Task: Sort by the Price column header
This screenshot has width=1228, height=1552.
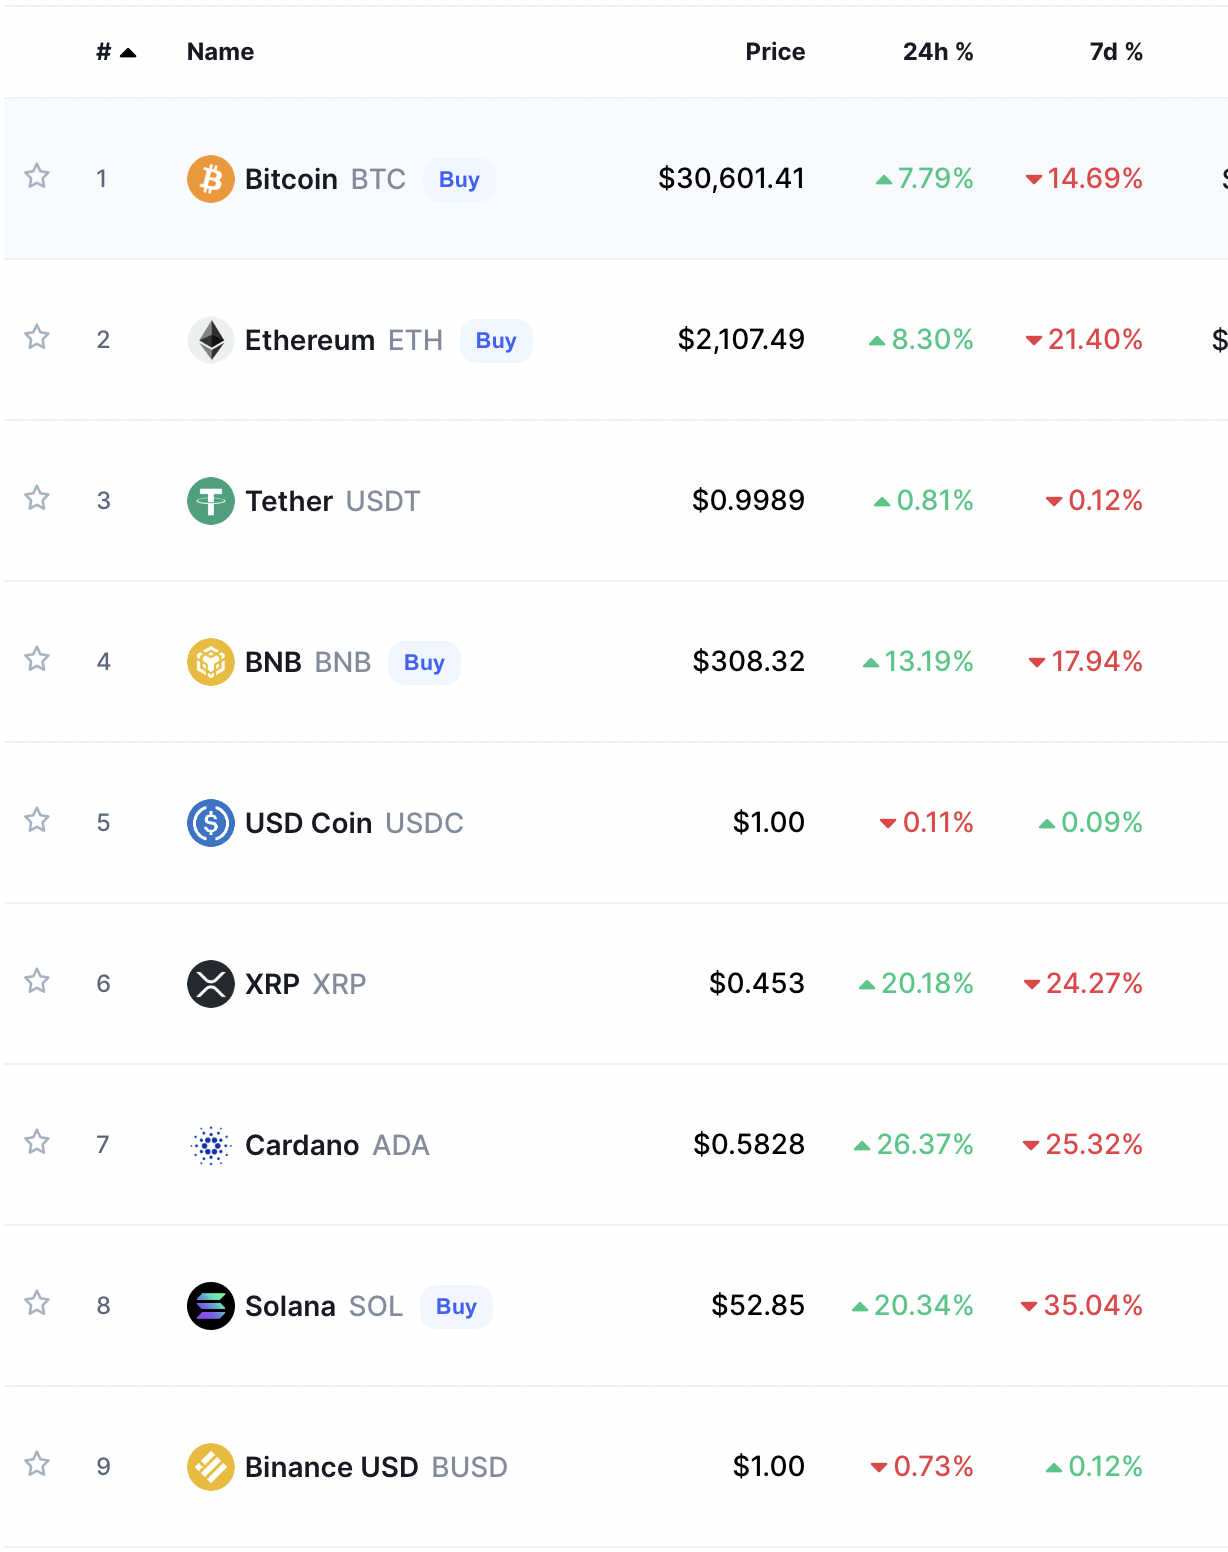Action: pyautogui.click(x=775, y=52)
